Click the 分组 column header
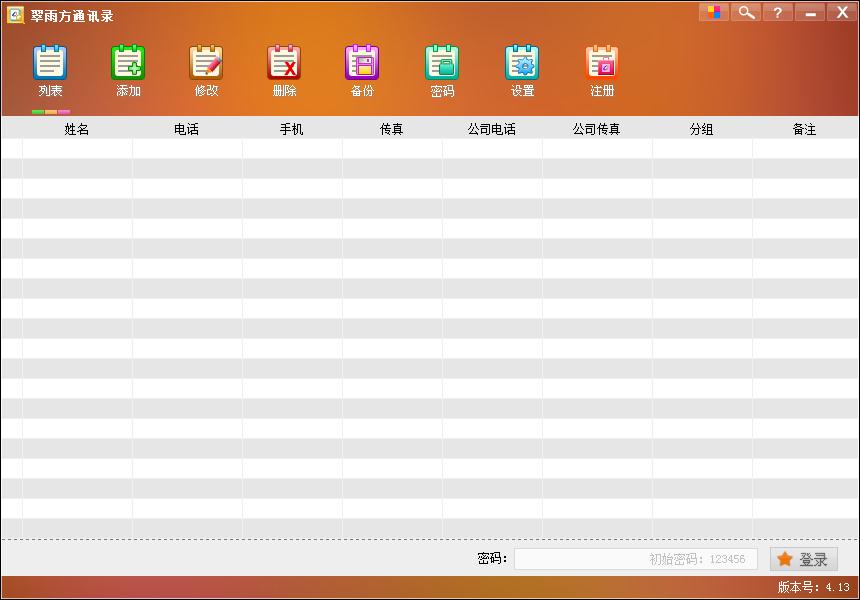 click(702, 129)
